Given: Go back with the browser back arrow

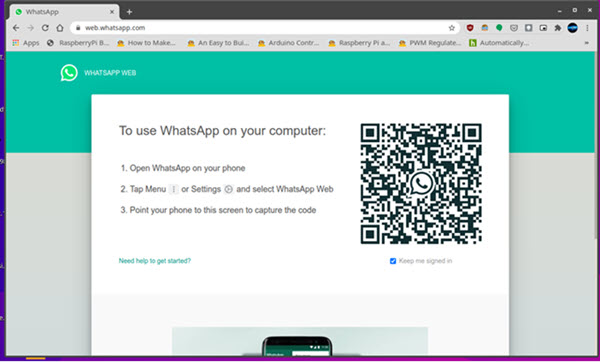Looking at the screenshot, I should 16,28.
